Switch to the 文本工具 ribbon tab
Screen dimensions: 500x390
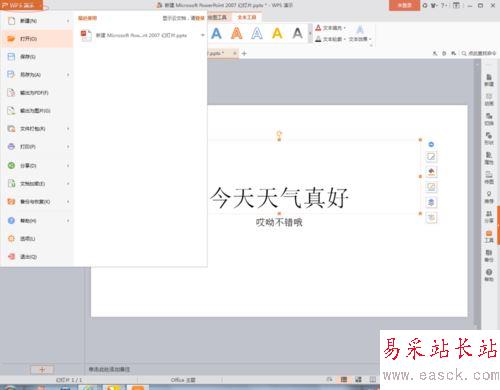click(x=247, y=17)
